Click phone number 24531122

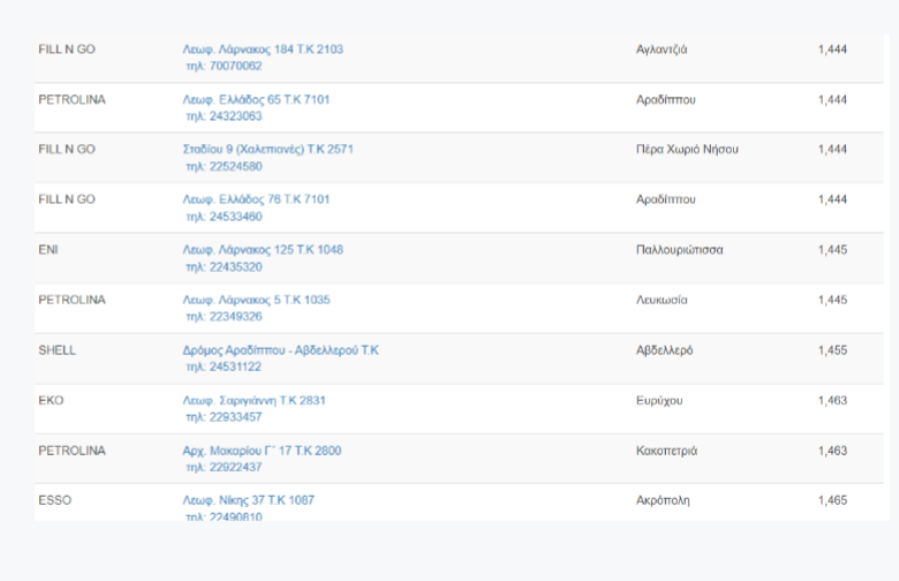[223, 367]
